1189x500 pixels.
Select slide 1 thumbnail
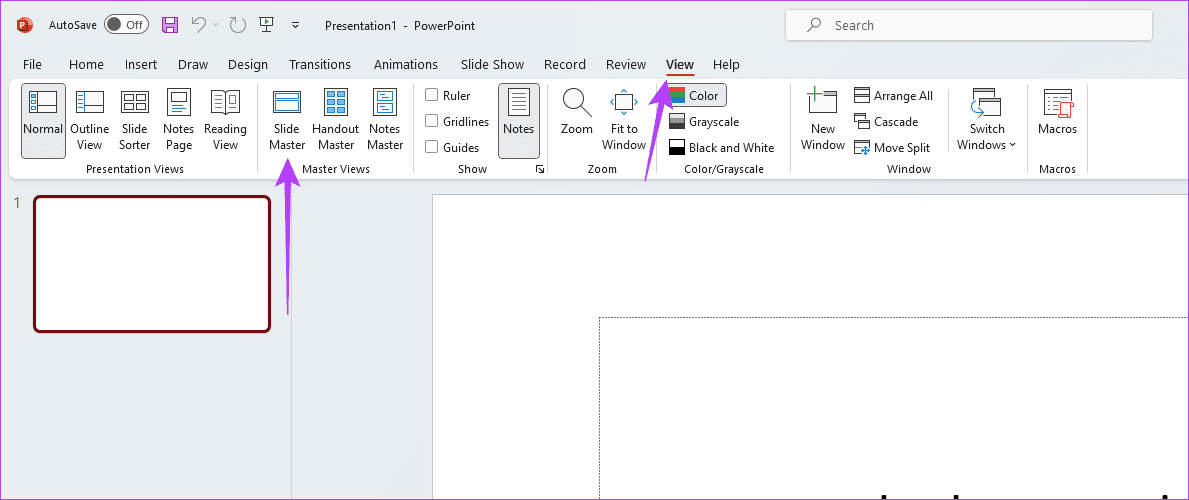pos(152,263)
